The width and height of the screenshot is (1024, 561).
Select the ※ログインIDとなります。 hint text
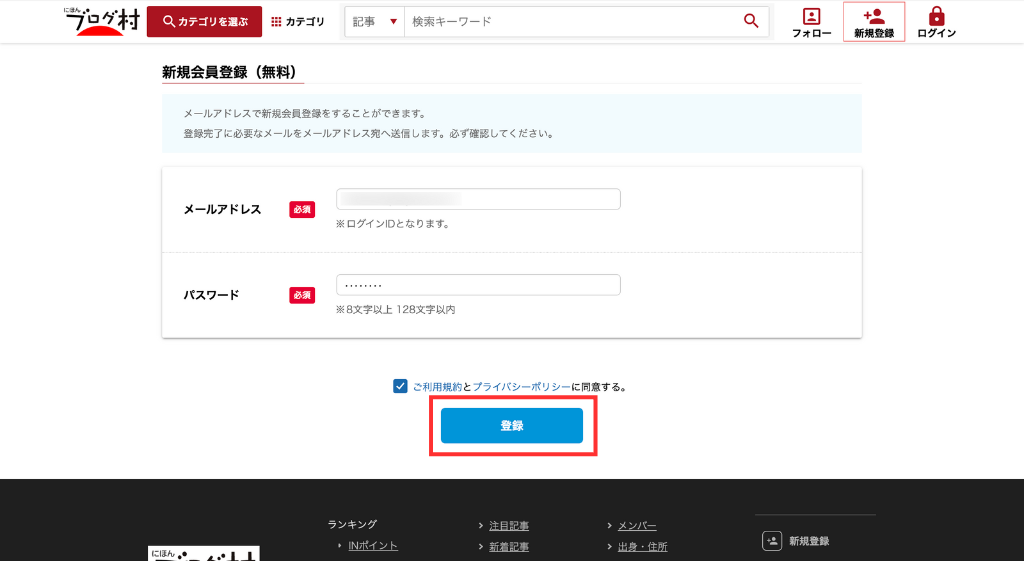(x=392, y=224)
